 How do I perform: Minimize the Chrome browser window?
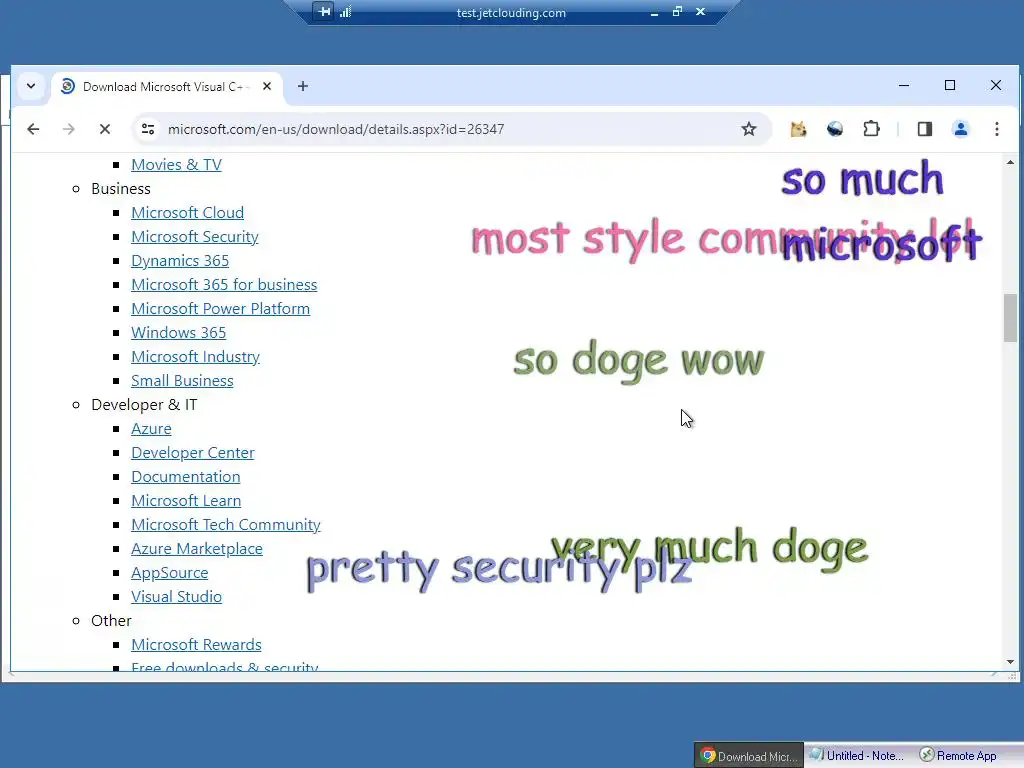pos(904,86)
